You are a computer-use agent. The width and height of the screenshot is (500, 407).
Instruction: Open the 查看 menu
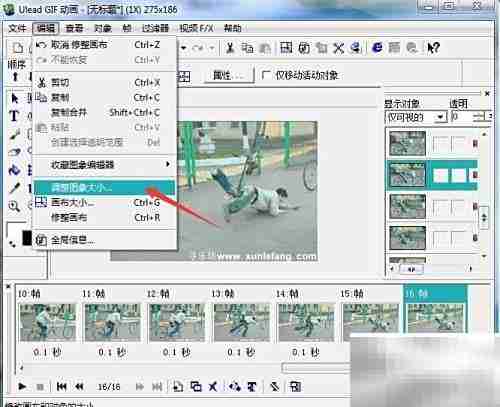74,28
